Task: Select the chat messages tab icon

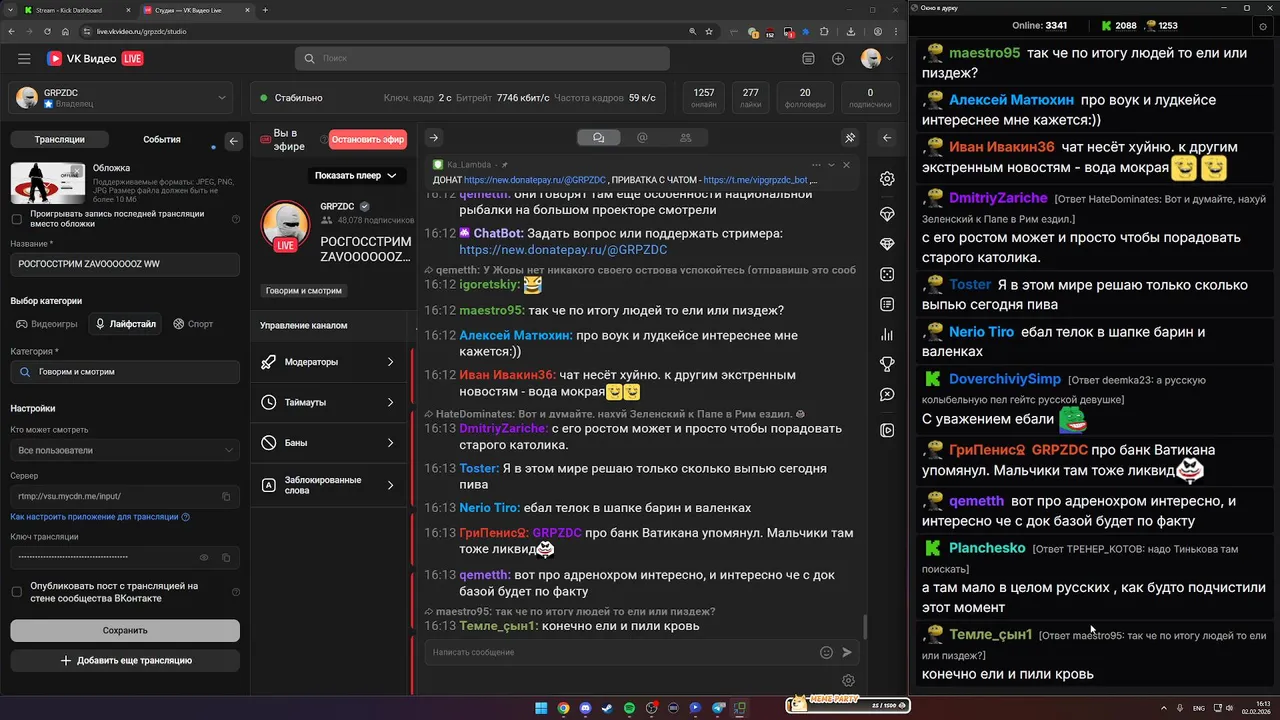Action: [x=598, y=138]
